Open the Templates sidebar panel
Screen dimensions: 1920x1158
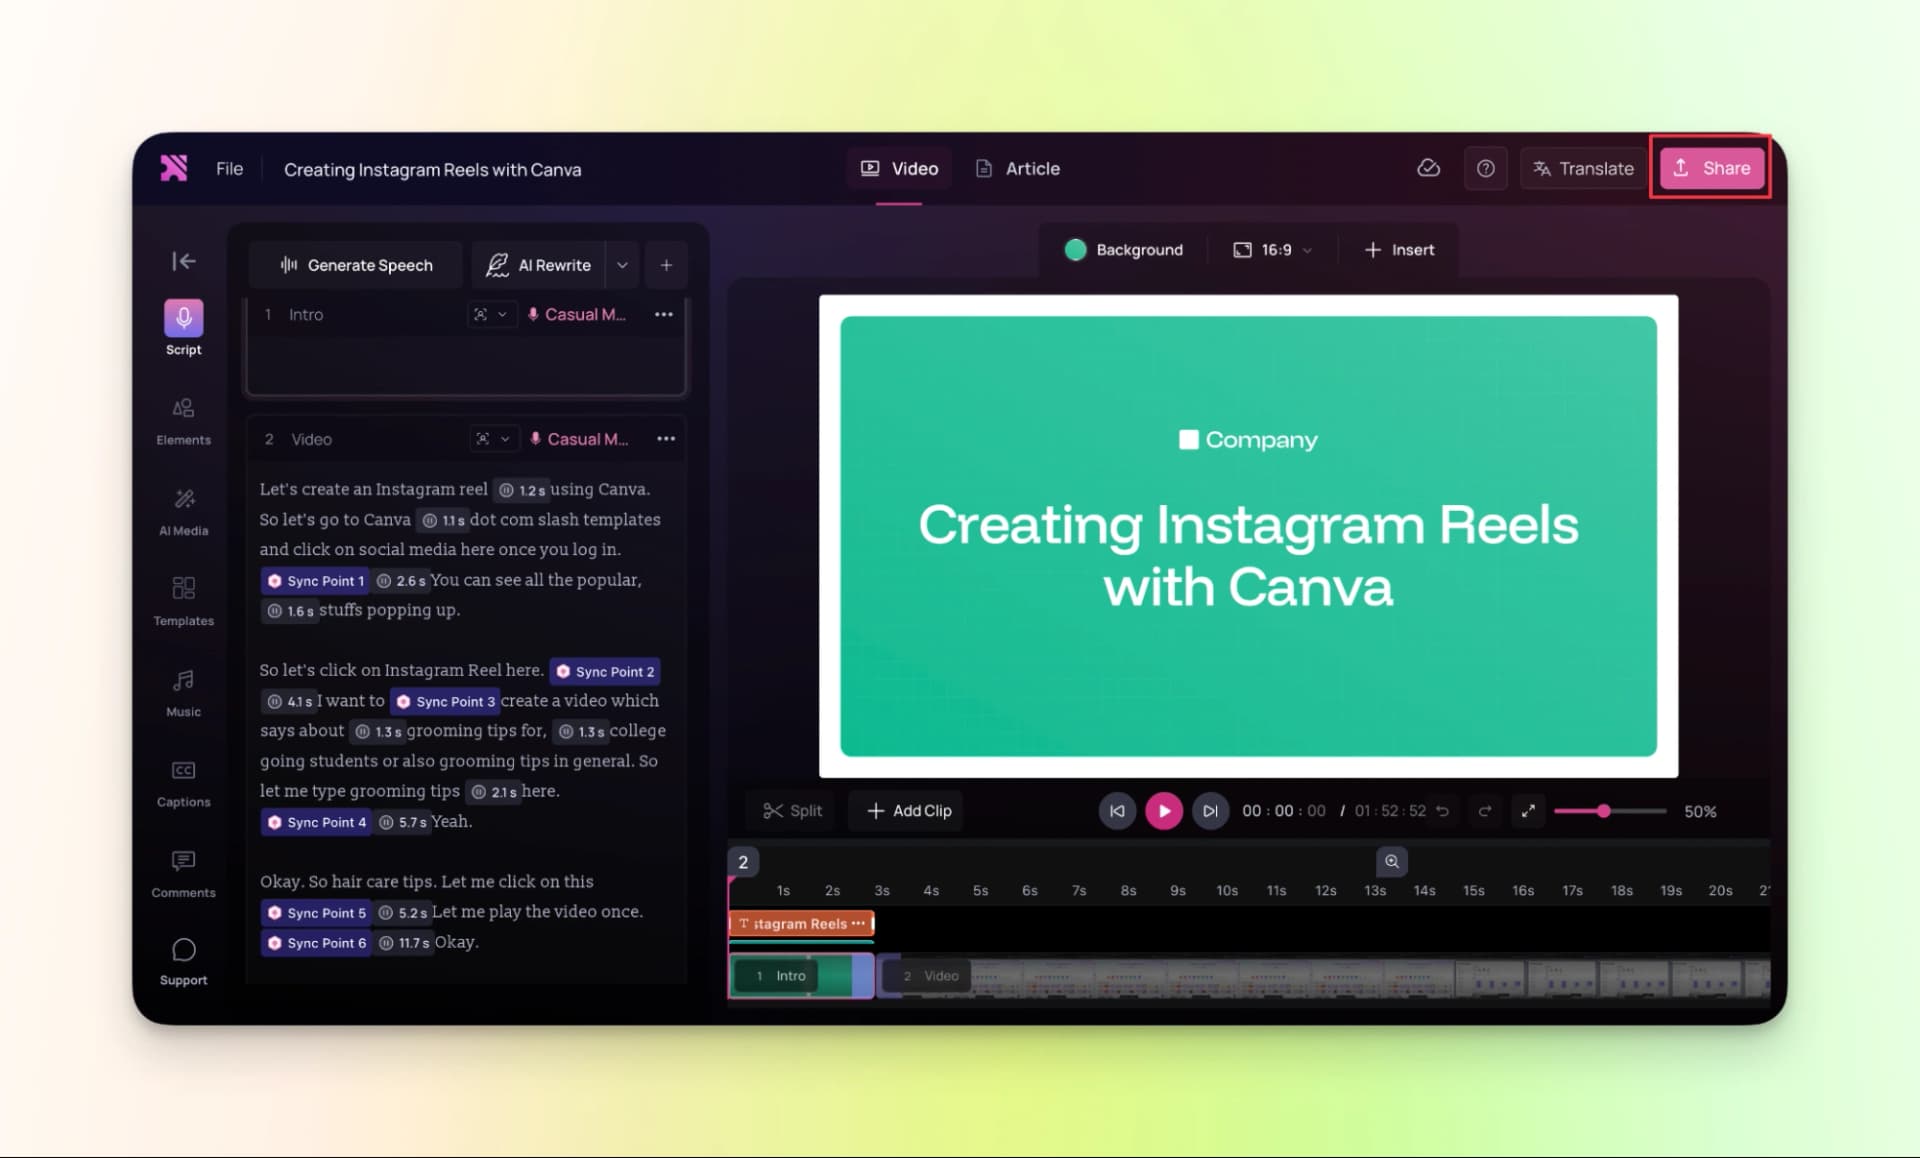coord(183,601)
